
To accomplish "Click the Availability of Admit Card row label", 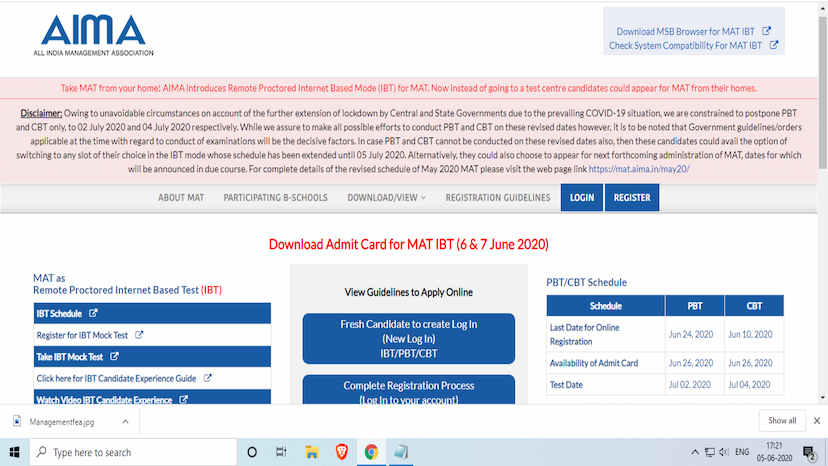I will click(594, 363).
